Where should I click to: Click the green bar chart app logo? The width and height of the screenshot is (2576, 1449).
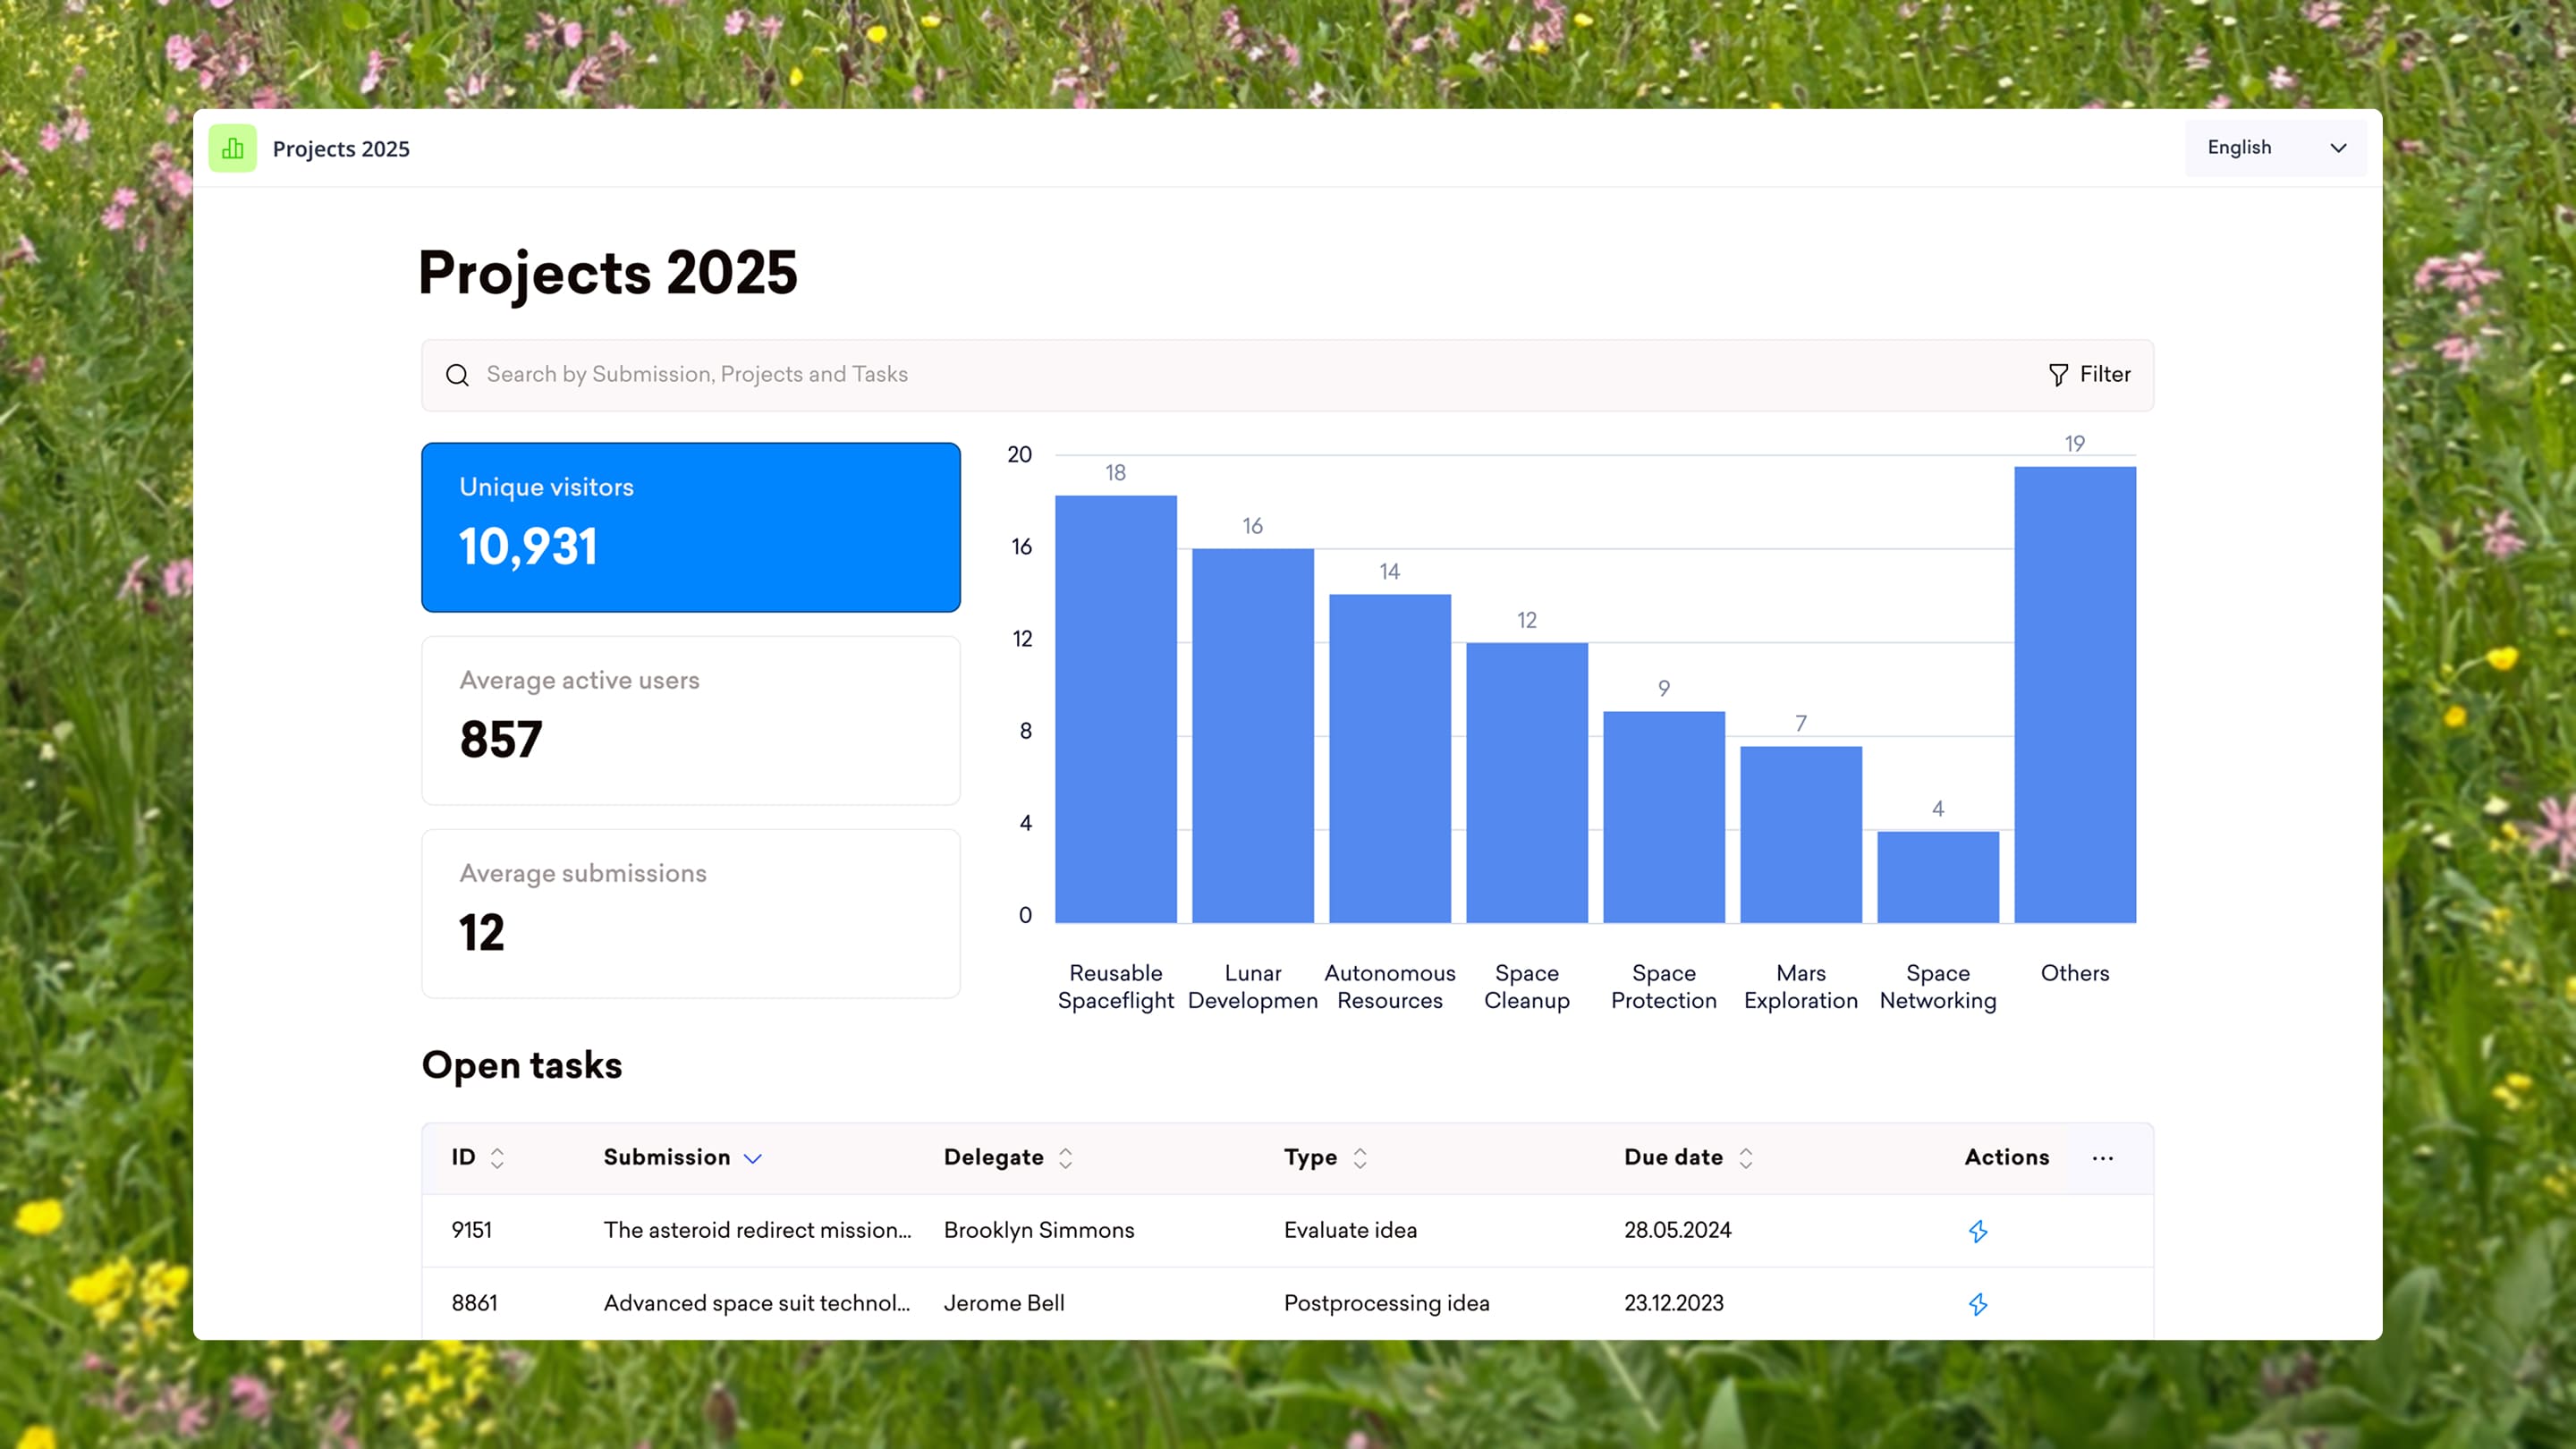[x=232, y=148]
